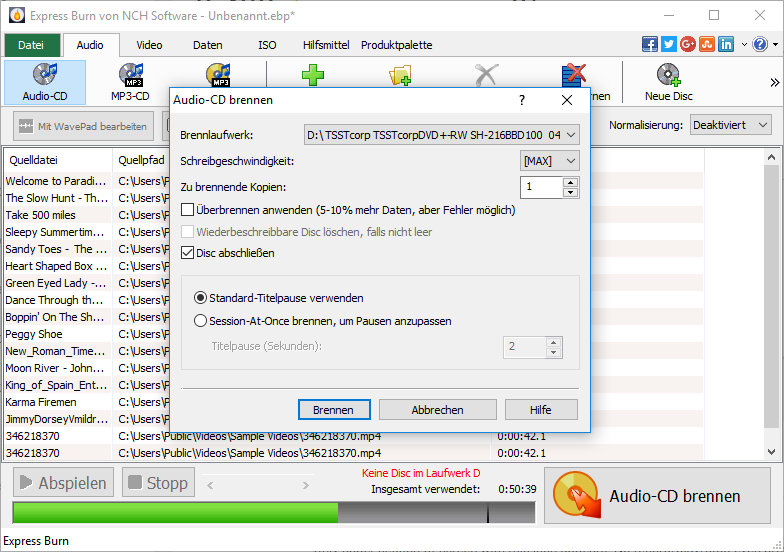The height and width of the screenshot is (552, 784).
Task: Select the Peggy Shoe track row
Action: point(34,334)
